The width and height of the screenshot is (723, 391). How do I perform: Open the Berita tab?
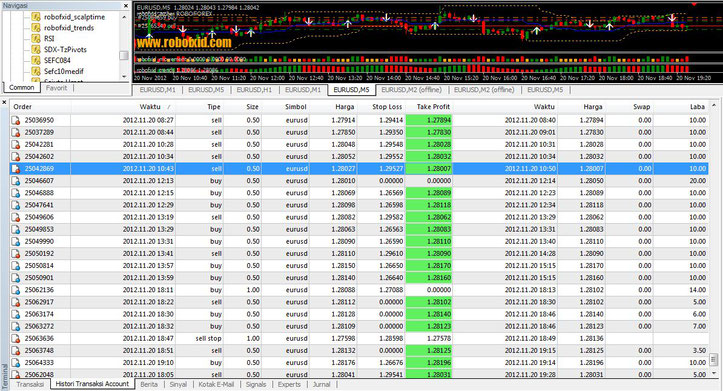[x=149, y=384]
